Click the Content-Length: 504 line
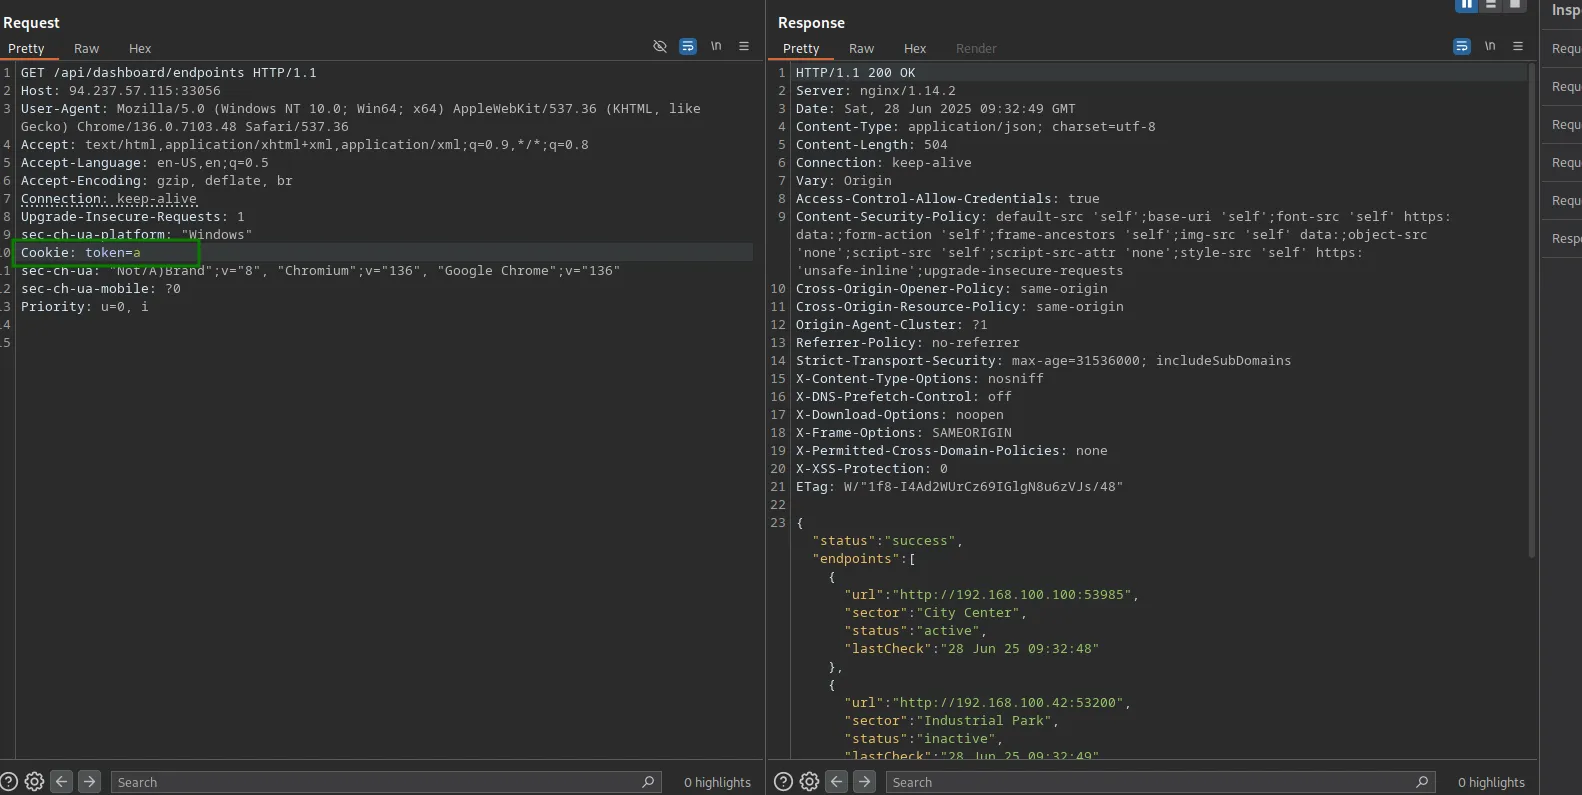The height and width of the screenshot is (795, 1582). pyautogui.click(x=871, y=145)
